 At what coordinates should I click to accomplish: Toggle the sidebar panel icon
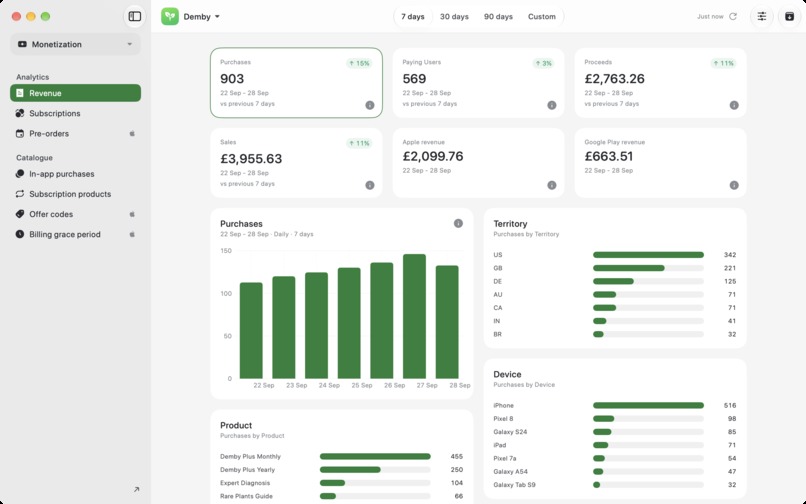[135, 16]
